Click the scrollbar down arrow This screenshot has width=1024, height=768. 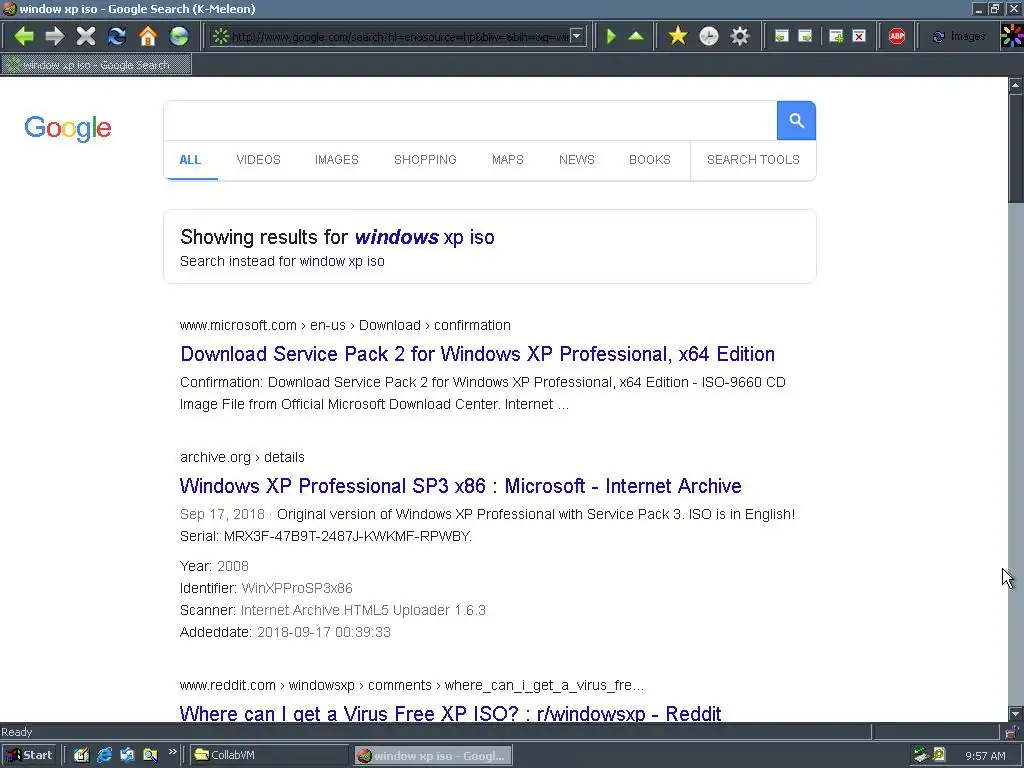tap(1016, 714)
